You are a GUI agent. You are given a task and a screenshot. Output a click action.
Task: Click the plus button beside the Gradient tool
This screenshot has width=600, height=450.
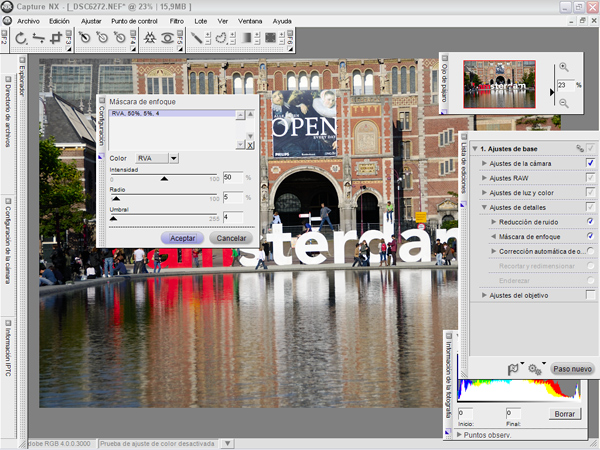257,35
